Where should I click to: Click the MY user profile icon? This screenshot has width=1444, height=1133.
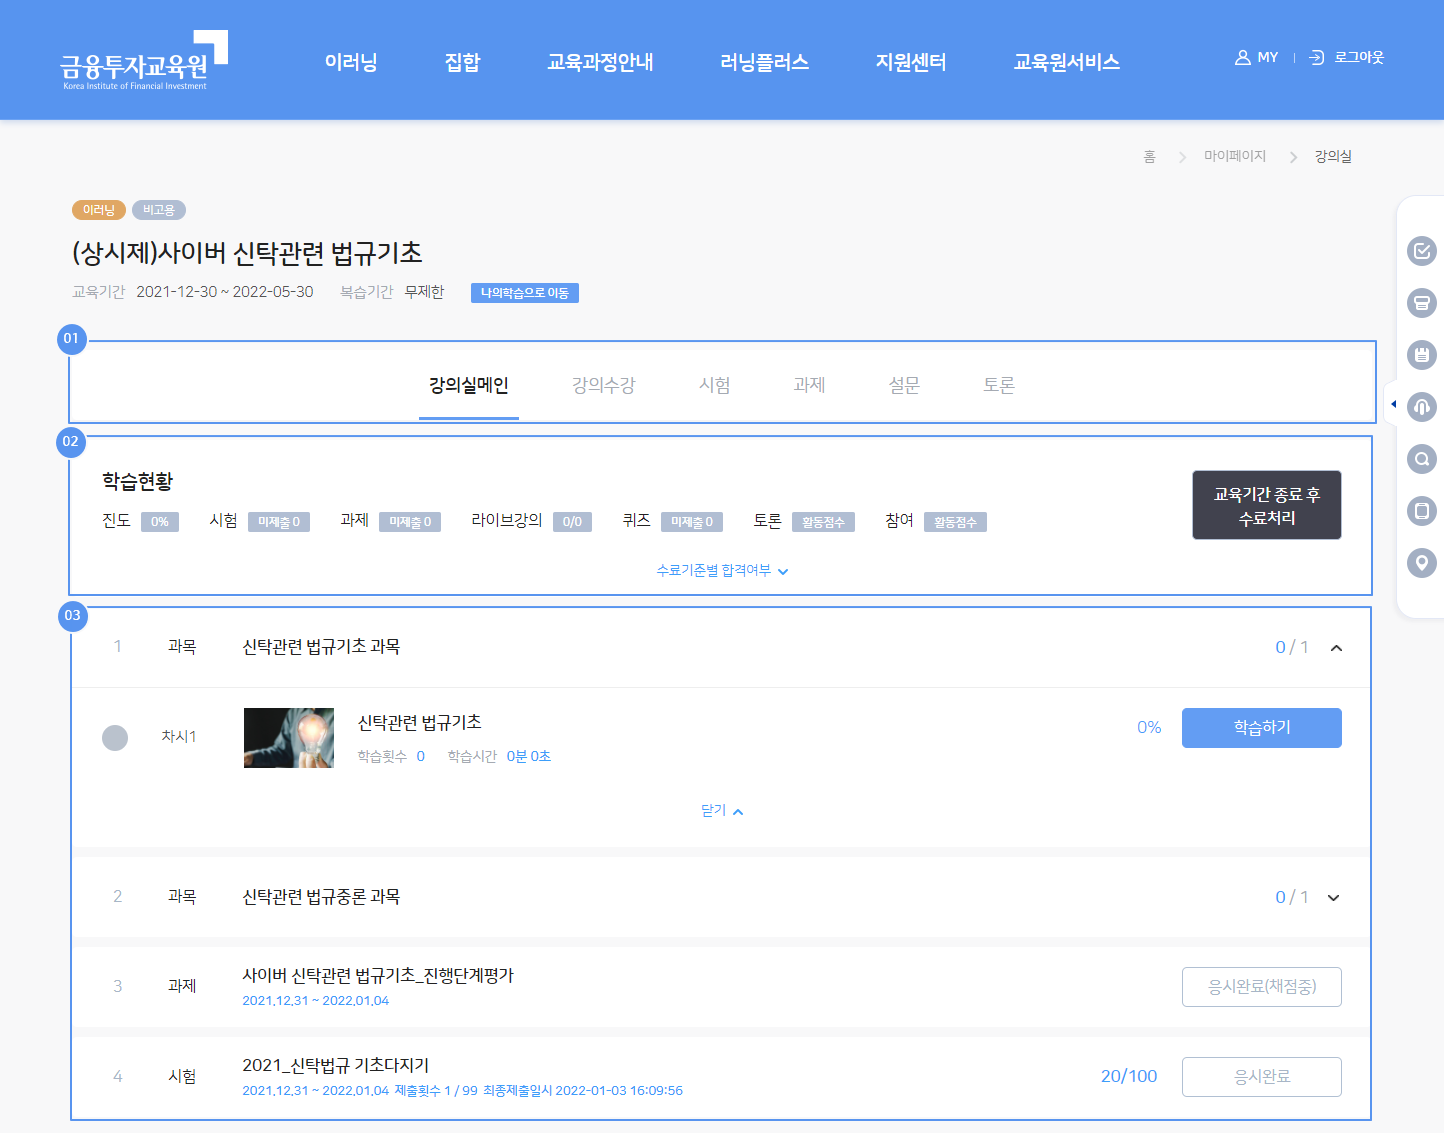pyautogui.click(x=1243, y=58)
